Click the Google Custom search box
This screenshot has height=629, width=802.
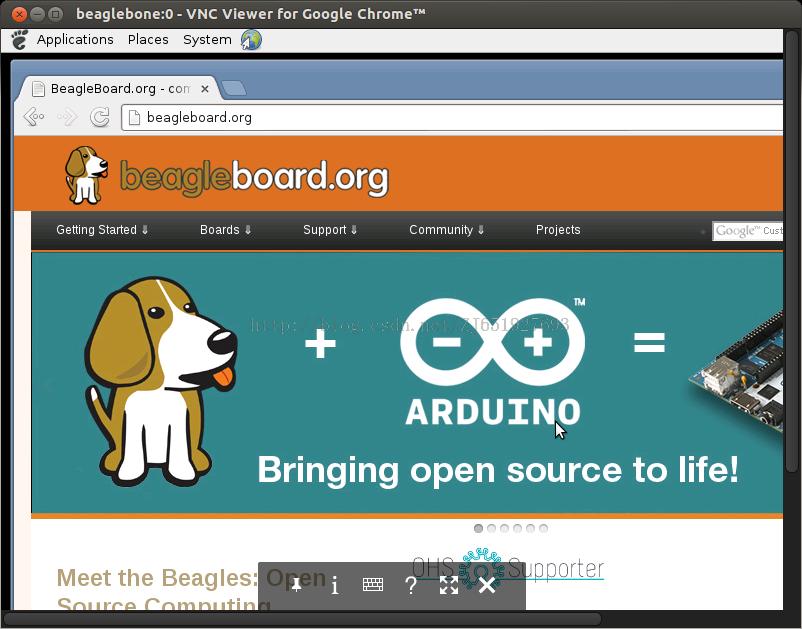tap(747, 231)
